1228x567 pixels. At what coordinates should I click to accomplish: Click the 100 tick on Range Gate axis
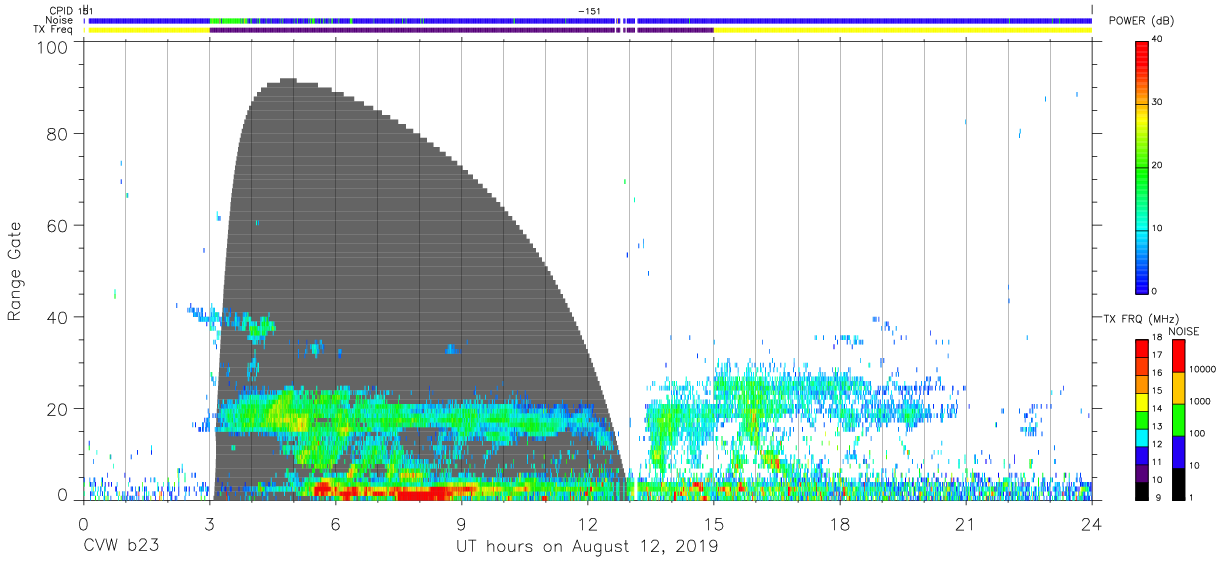coord(53,47)
